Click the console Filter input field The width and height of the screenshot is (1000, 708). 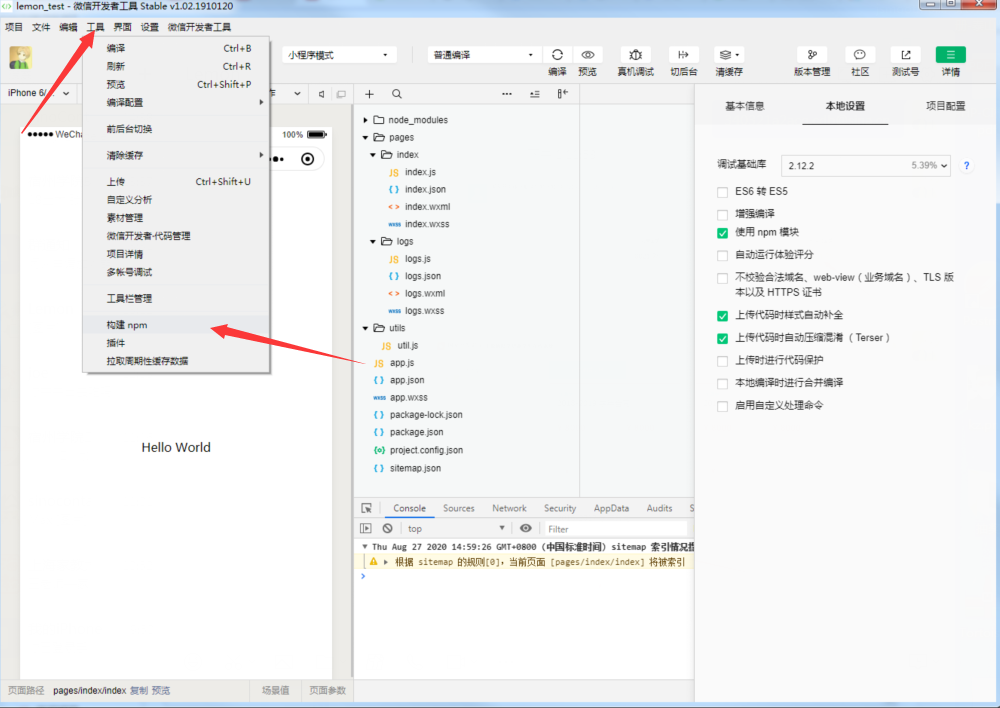tap(616, 529)
